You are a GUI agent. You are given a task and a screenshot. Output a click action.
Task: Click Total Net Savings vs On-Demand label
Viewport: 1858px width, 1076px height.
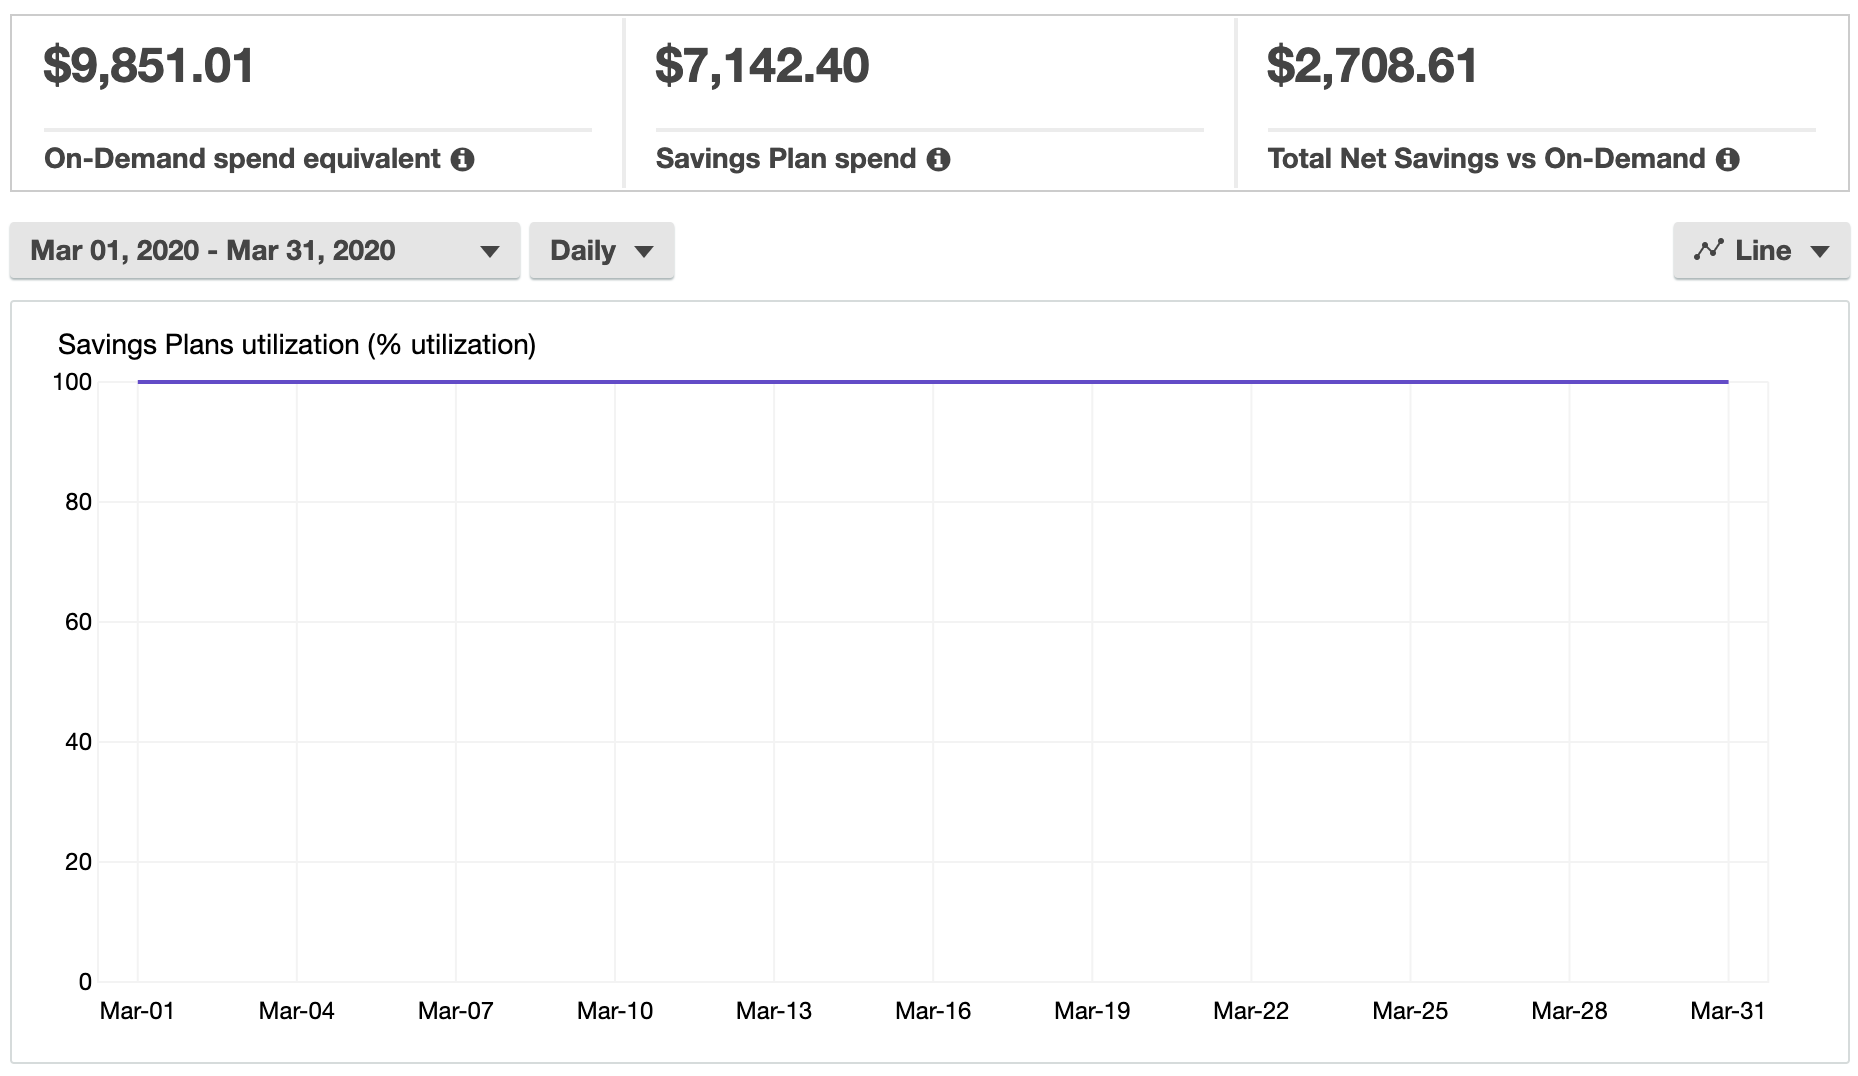(1486, 159)
